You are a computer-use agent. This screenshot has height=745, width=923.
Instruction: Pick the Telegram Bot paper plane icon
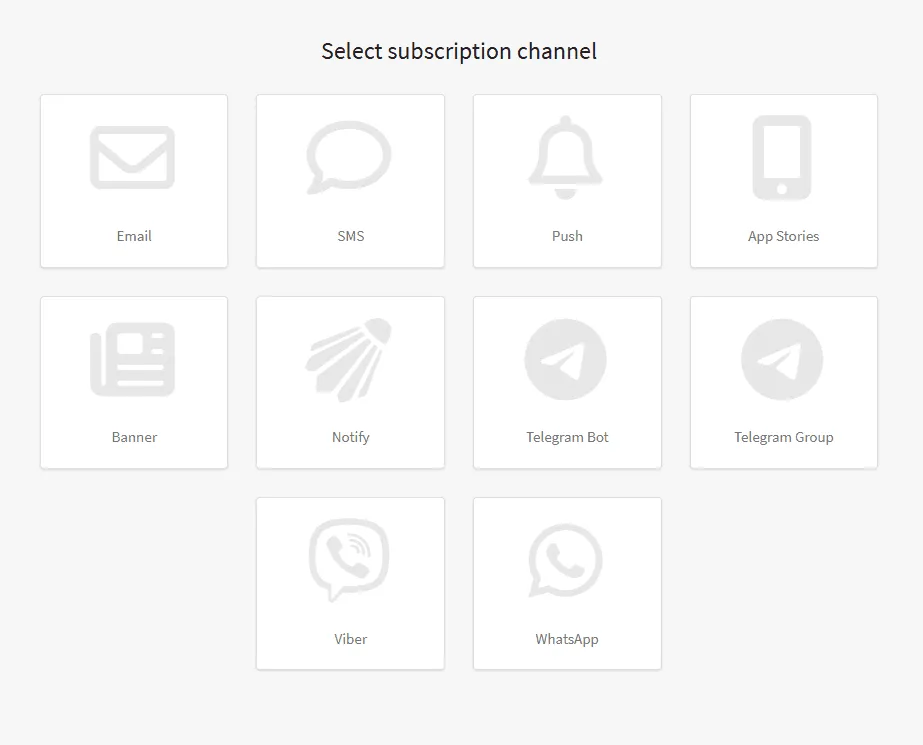pos(565,360)
